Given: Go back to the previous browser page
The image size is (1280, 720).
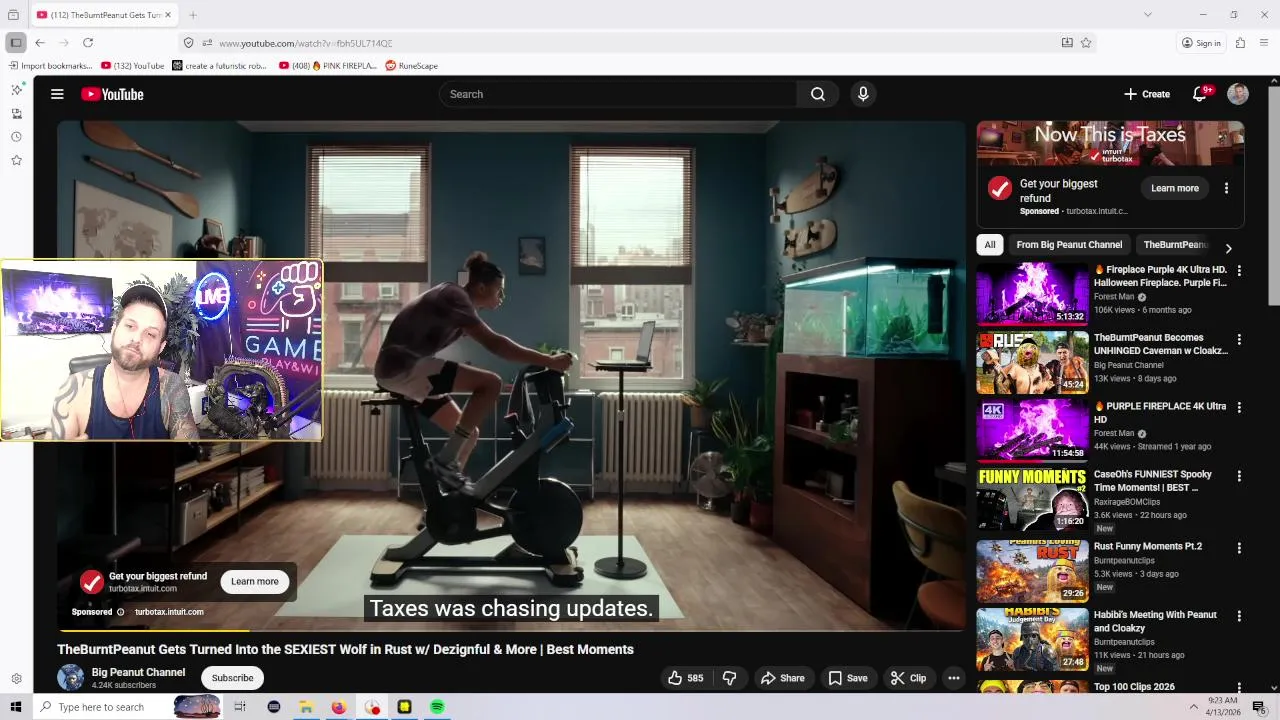Looking at the screenshot, I should tap(40, 43).
